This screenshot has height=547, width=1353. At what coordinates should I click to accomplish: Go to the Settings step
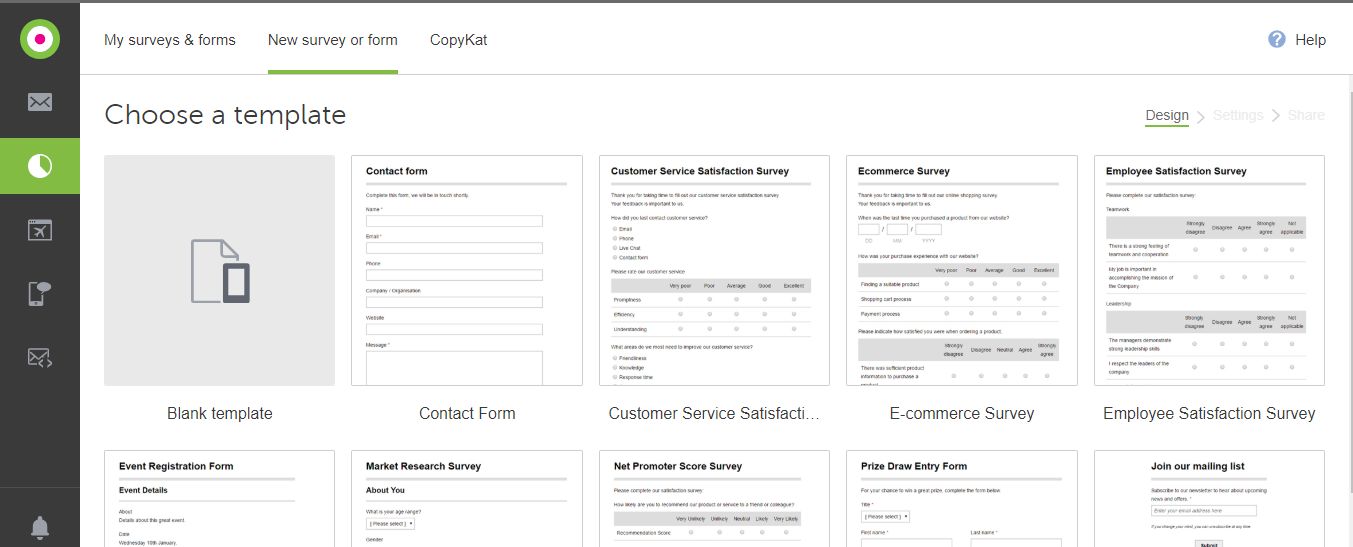tap(1238, 115)
